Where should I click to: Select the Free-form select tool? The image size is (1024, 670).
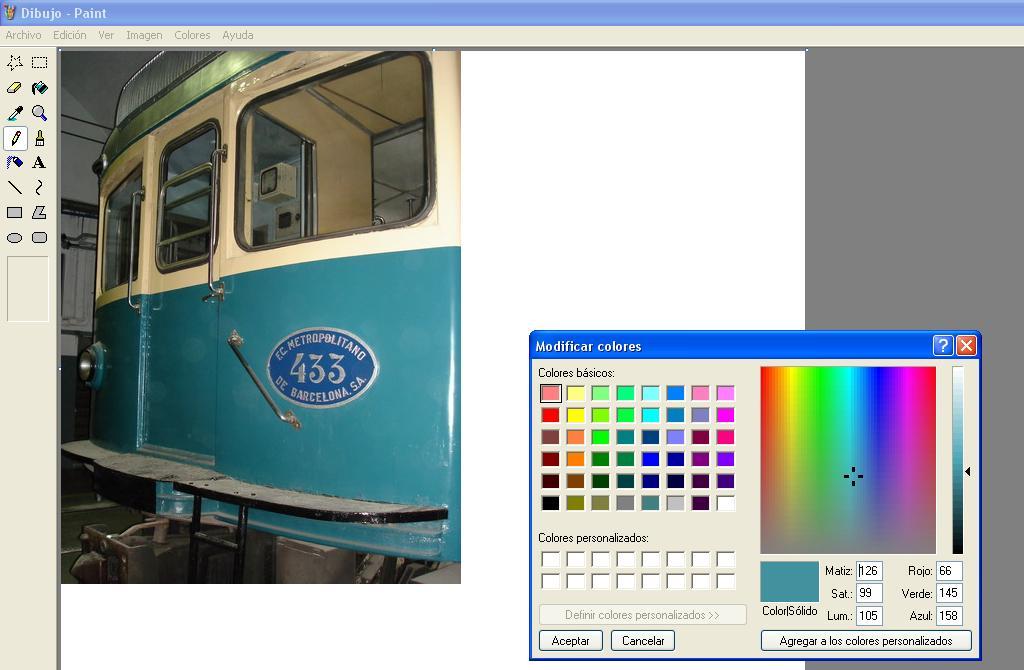(15, 63)
